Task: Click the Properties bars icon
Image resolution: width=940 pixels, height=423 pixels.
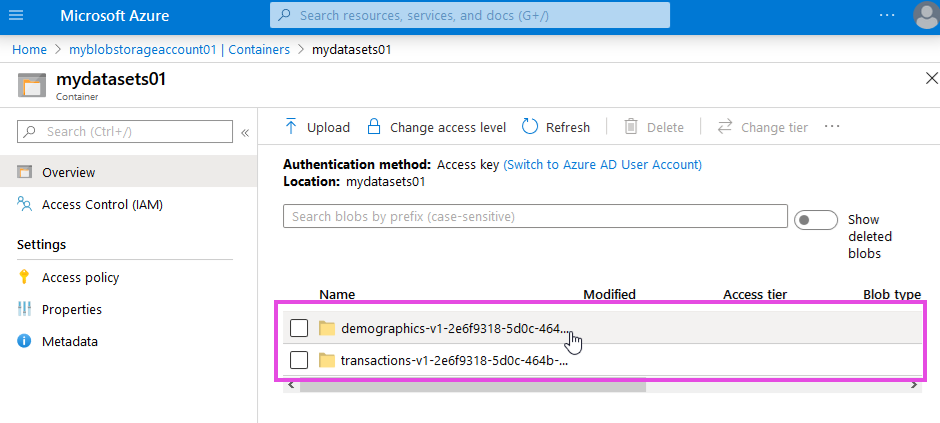Action: [x=25, y=310]
